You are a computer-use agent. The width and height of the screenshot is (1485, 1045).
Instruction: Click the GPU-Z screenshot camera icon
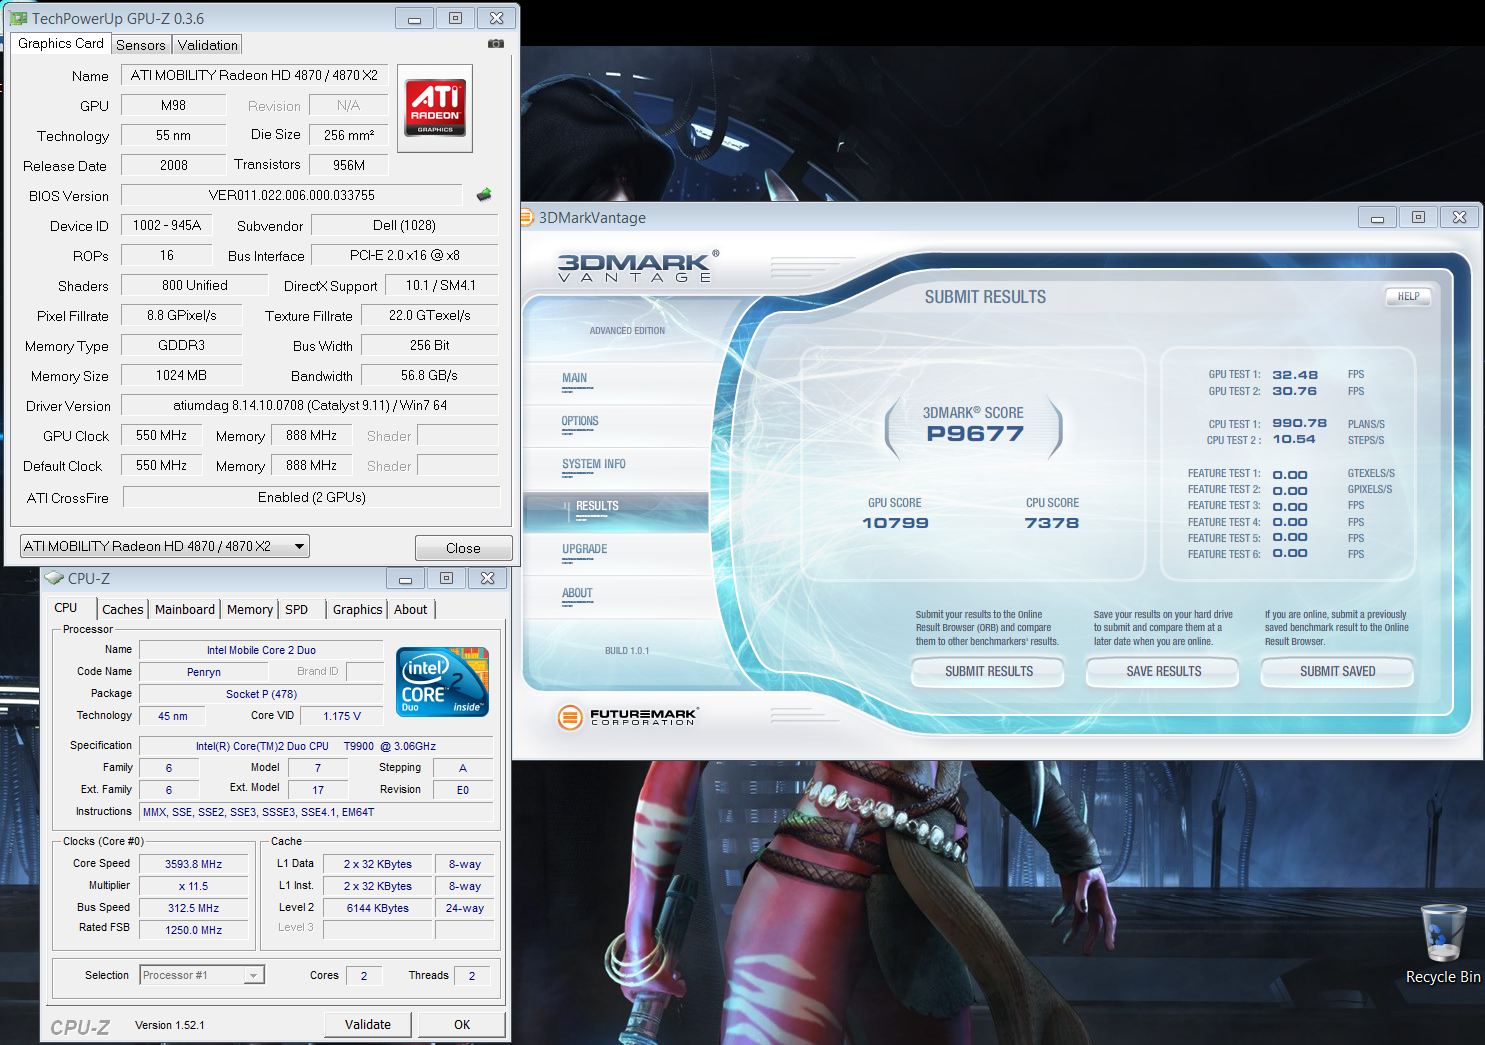click(496, 44)
